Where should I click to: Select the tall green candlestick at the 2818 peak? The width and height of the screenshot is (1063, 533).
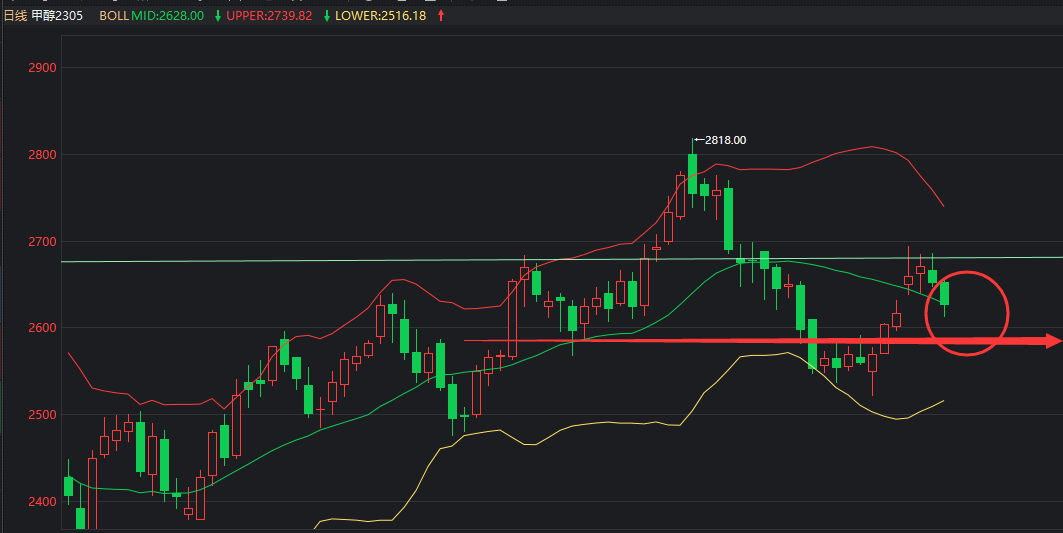[692, 173]
